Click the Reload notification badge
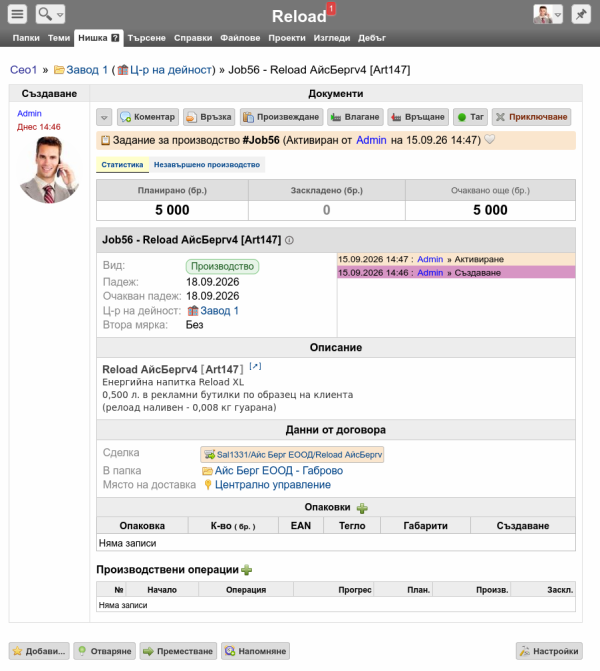This screenshot has width=600, height=671. pos(331,9)
